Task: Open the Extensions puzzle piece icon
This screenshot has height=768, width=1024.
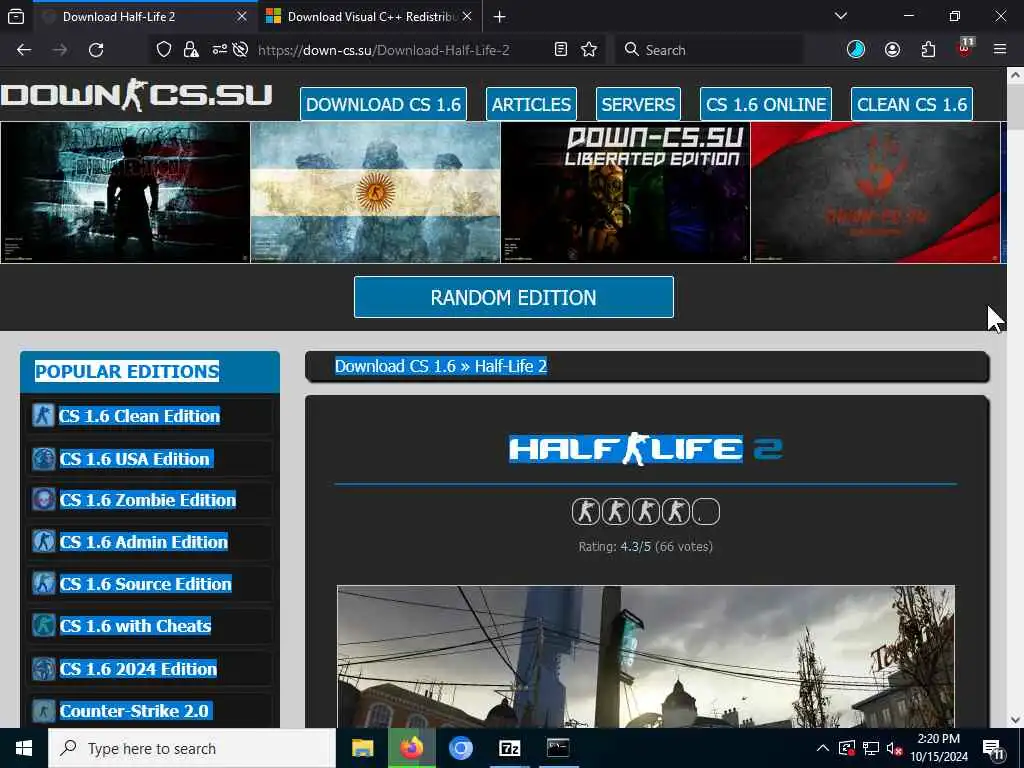Action: [x=928, y=50]
